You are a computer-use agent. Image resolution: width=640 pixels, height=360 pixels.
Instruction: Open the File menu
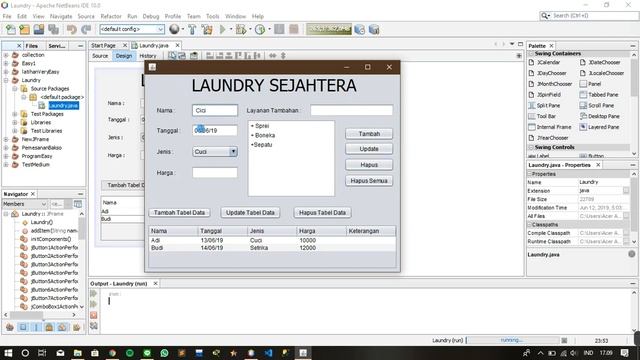7,16
